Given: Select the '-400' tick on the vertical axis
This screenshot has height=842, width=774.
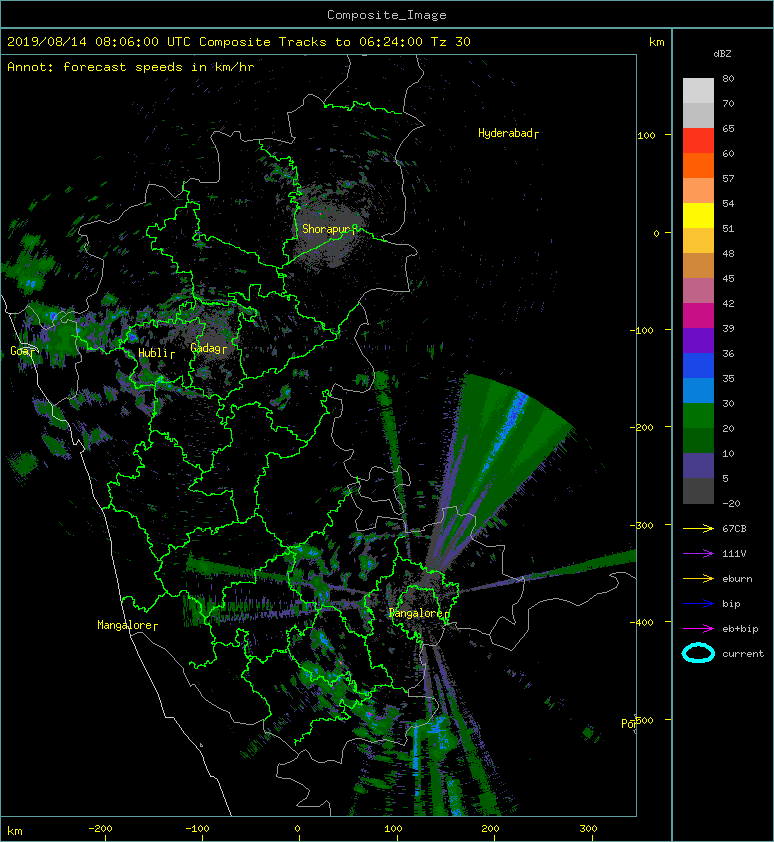Looking at the screenshot, I should tap(642, 622).
